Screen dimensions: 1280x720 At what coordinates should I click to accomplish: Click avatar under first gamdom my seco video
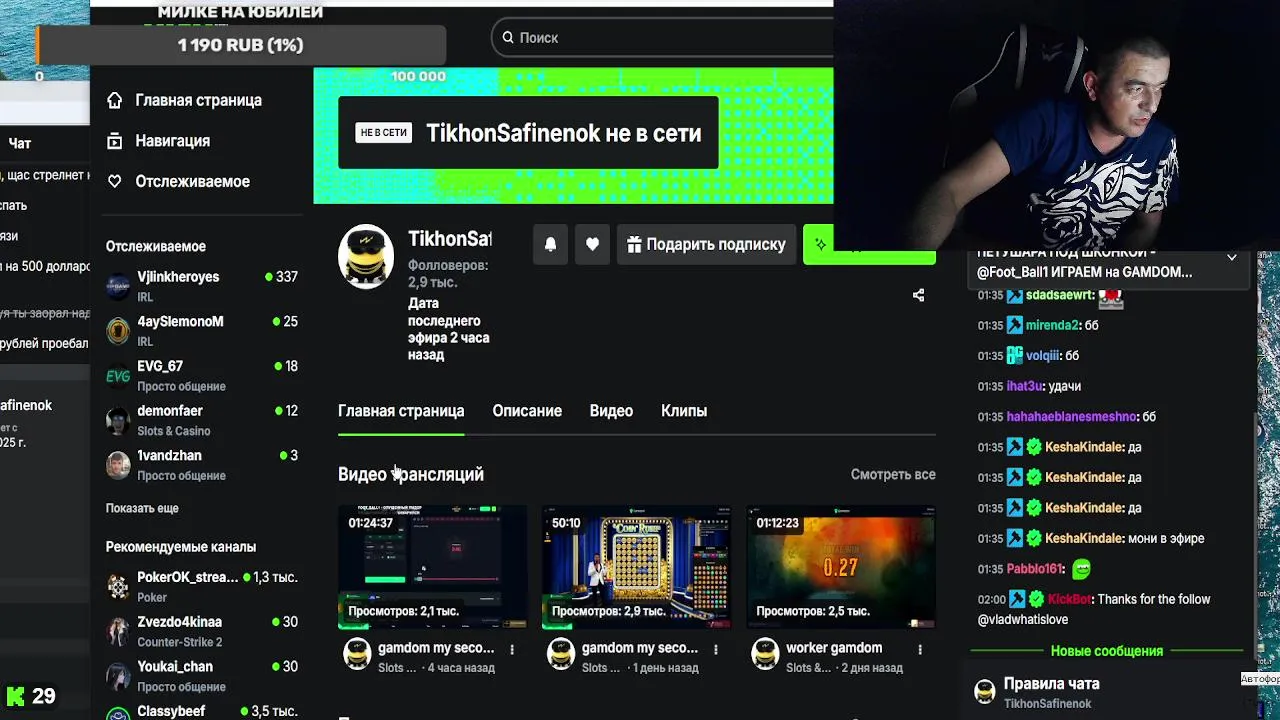357,654
